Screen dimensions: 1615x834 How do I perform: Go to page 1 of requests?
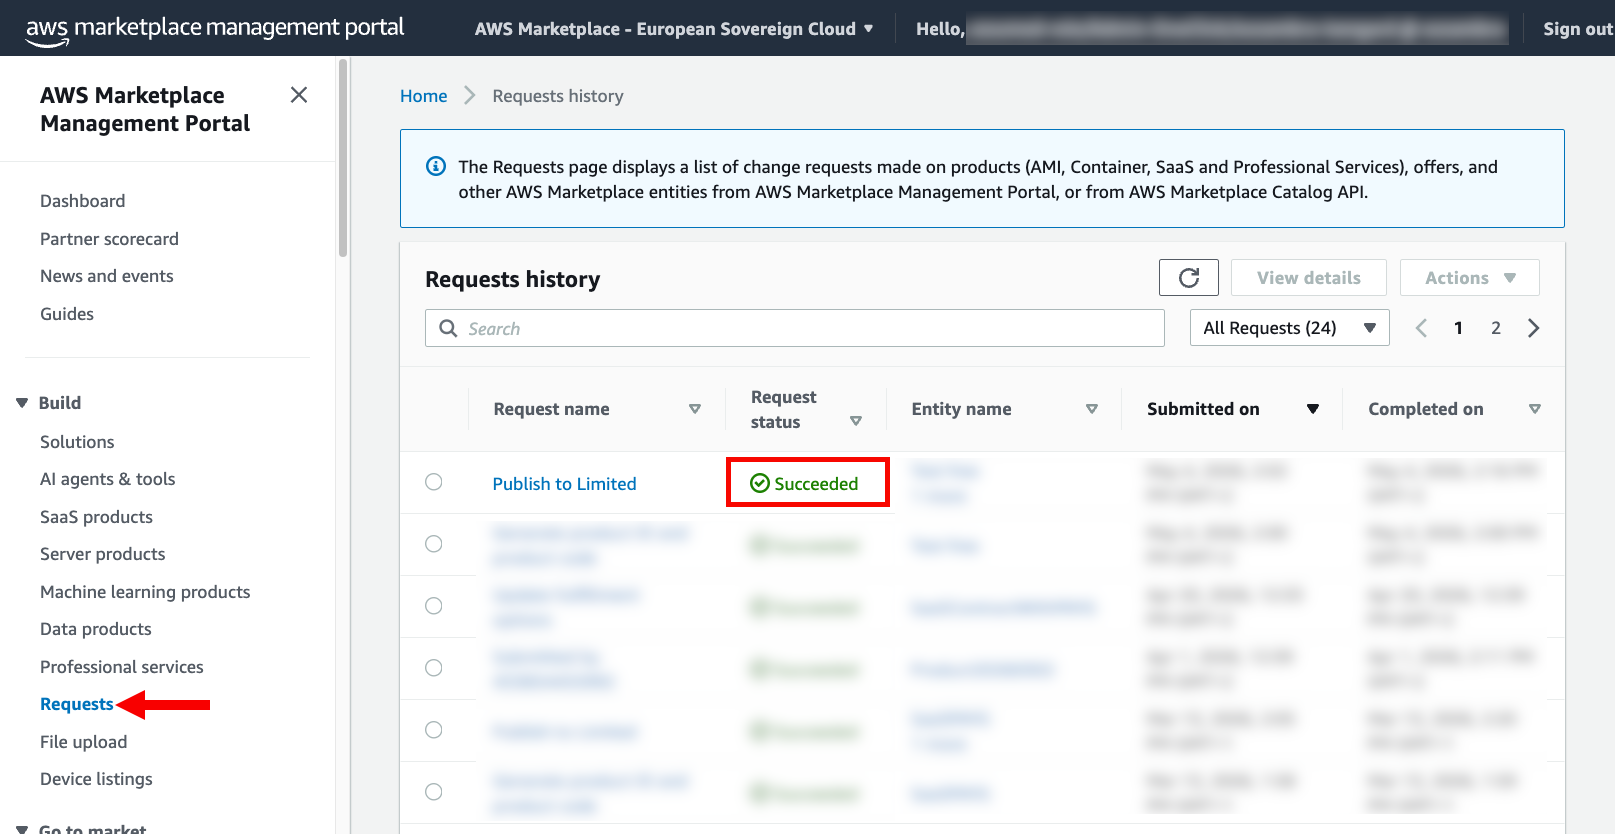tap(1459, 328)
